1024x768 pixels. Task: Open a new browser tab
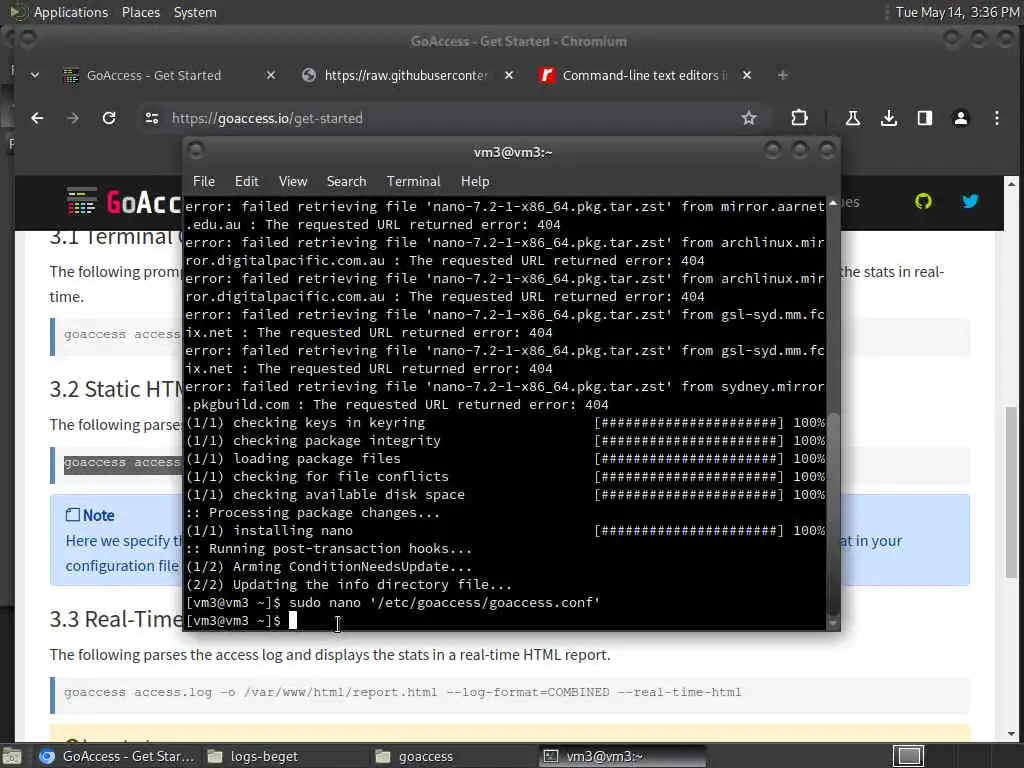782,75
